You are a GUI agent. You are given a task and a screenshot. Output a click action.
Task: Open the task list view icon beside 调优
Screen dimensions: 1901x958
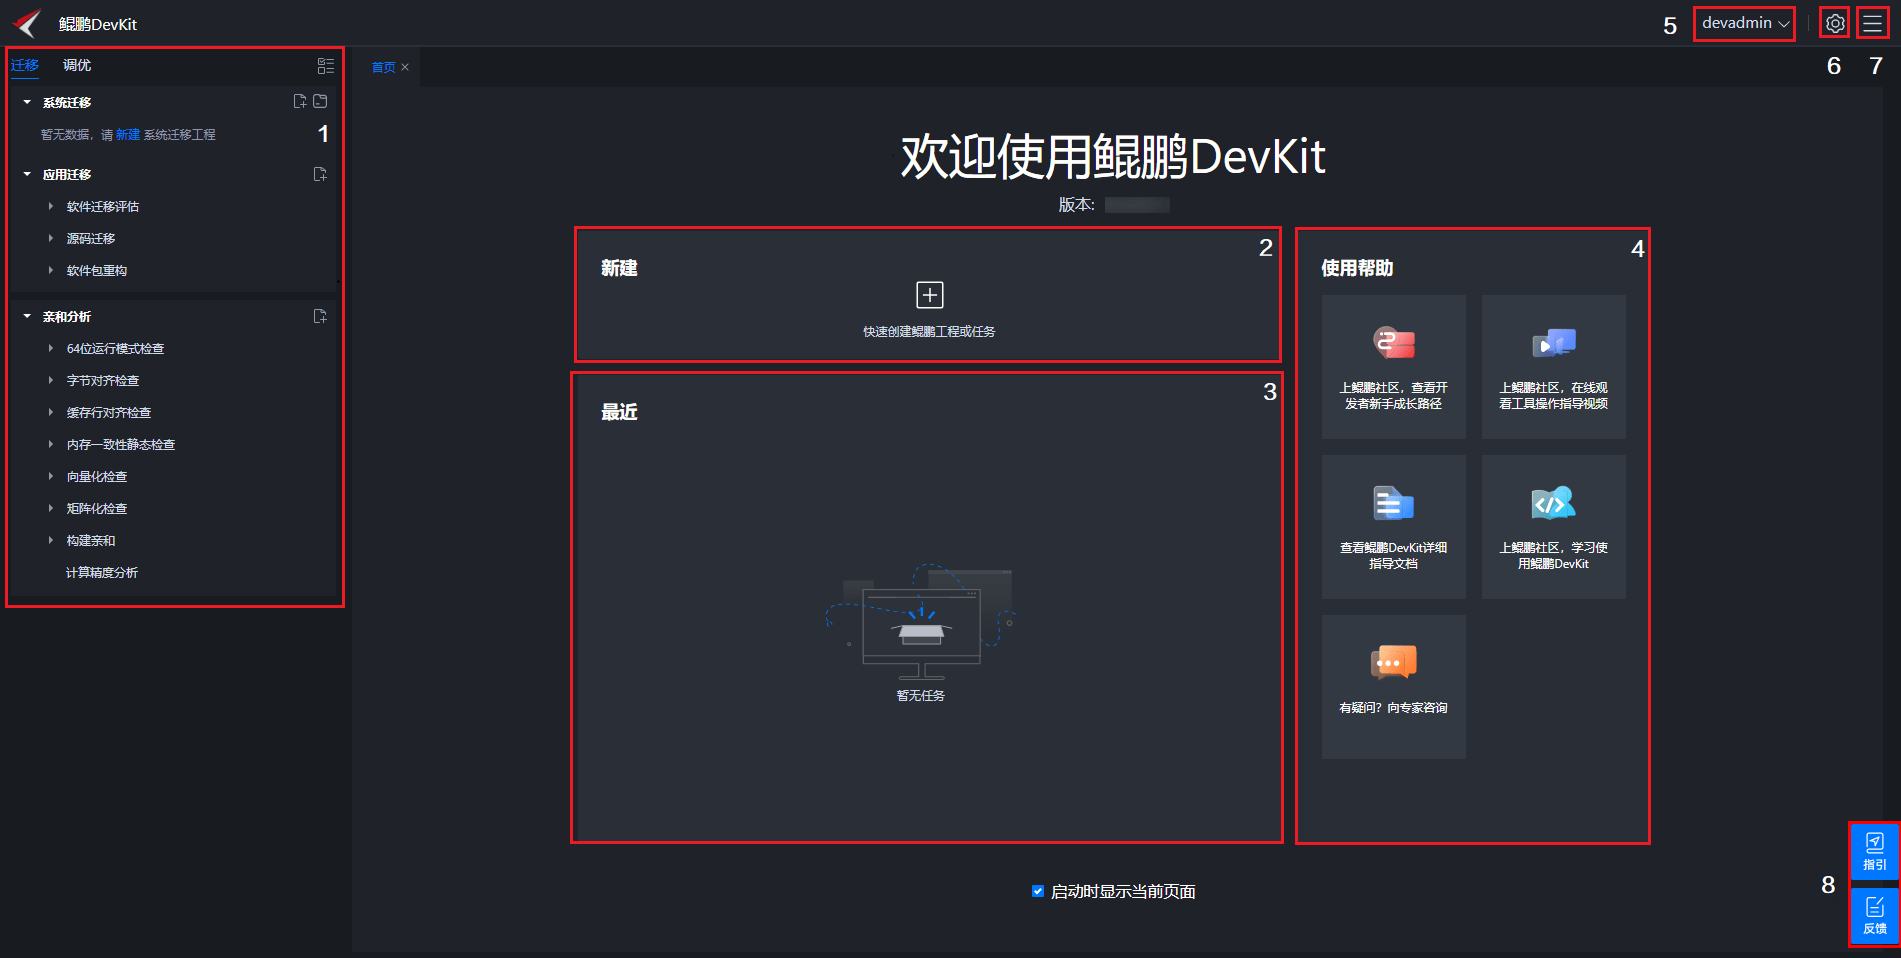(x=326, y=66)
